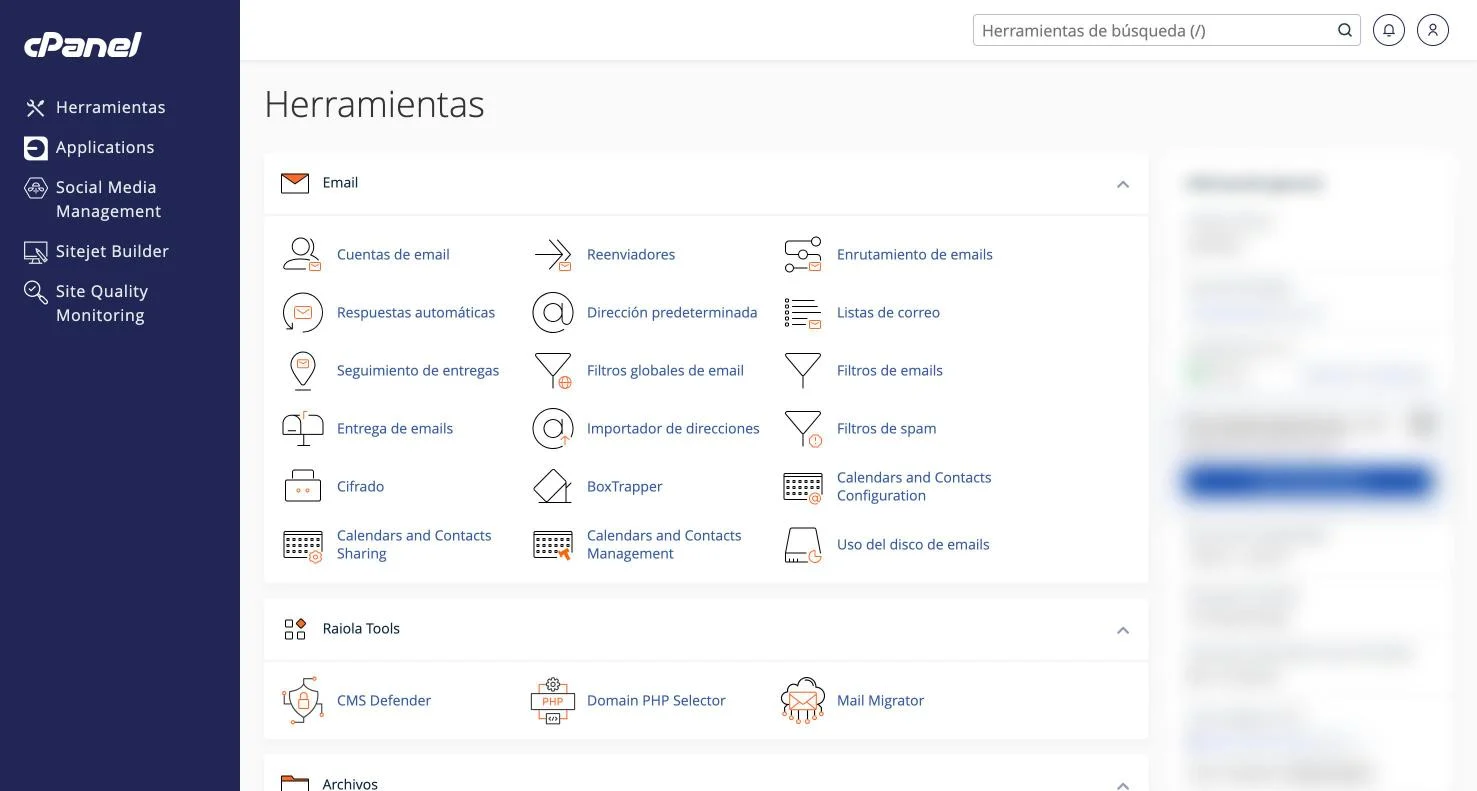Open the Filtros de spam funnel icon
Viewport: 1477px width, 791px height.
(803, 429)
